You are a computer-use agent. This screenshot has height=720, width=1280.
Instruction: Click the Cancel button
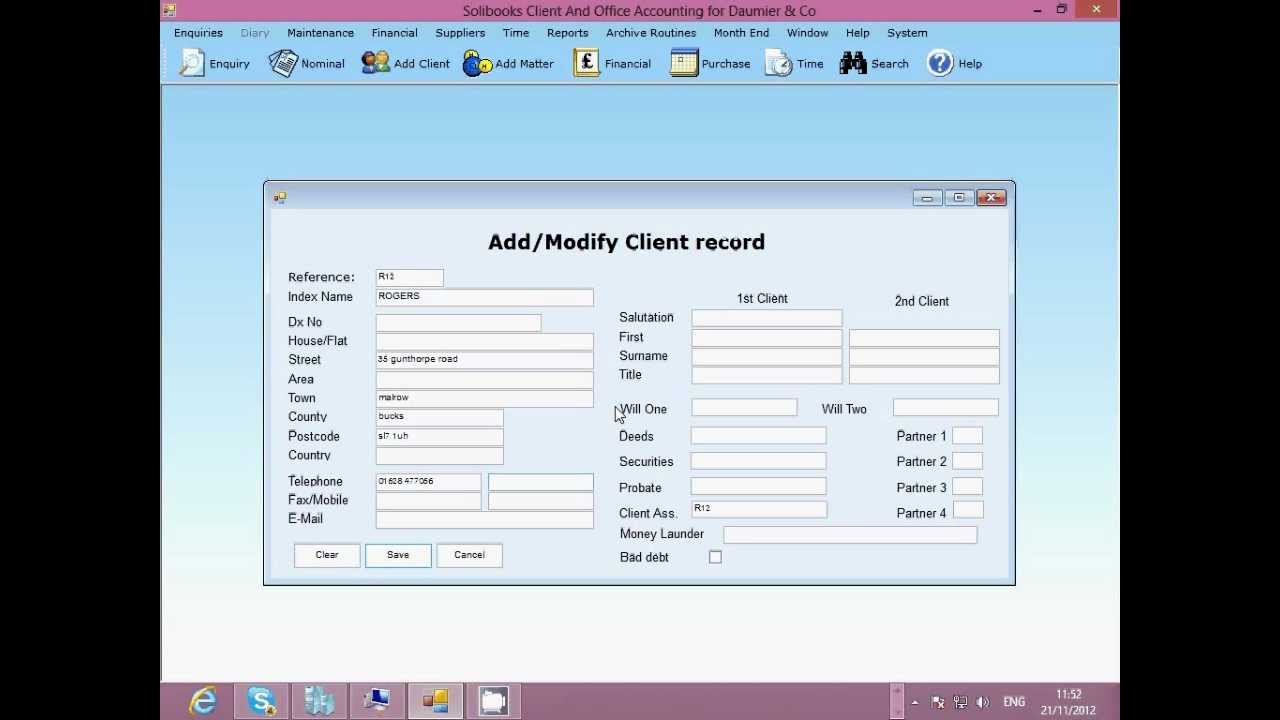[469, 555]
